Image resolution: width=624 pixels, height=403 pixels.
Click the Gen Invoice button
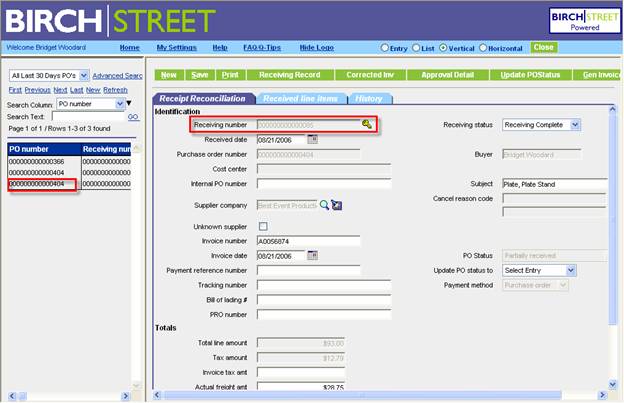pyautogui.click(x=597, y=75)
